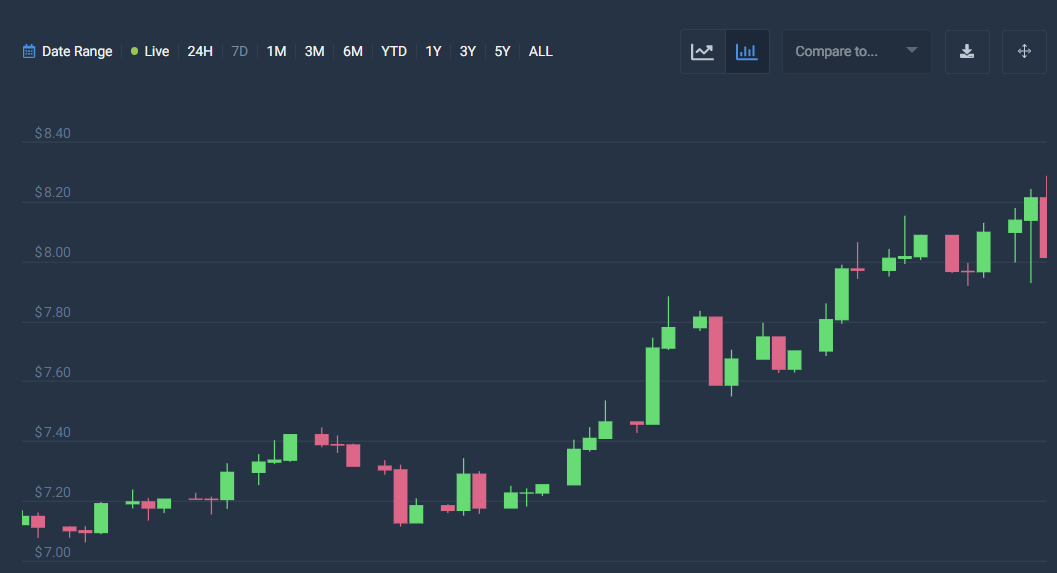Viewport: 1057px width, 573px height.
Task: Set chart range to 1Y
Action: 433,51
